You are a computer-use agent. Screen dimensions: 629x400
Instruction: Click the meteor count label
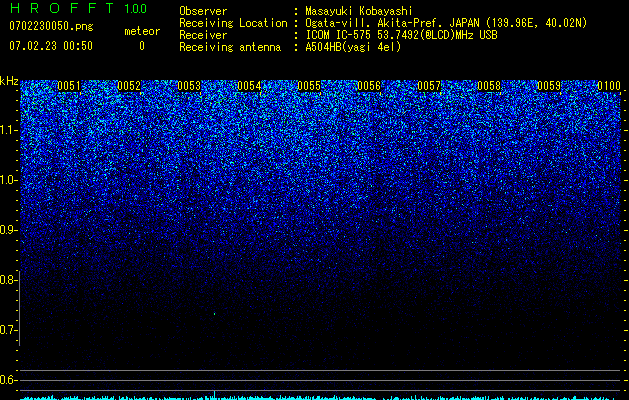[142, 31]
